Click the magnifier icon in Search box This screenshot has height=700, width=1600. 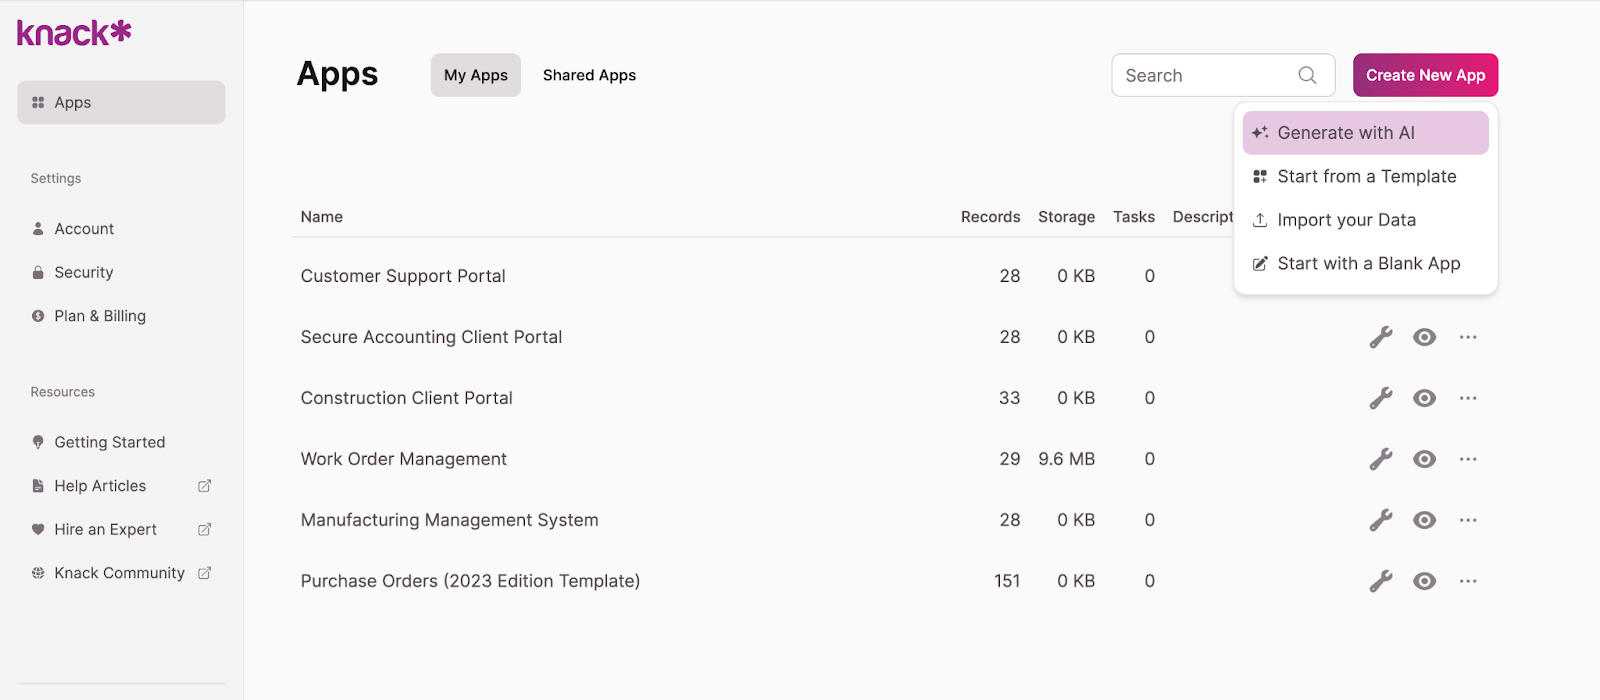(1307, 75)
